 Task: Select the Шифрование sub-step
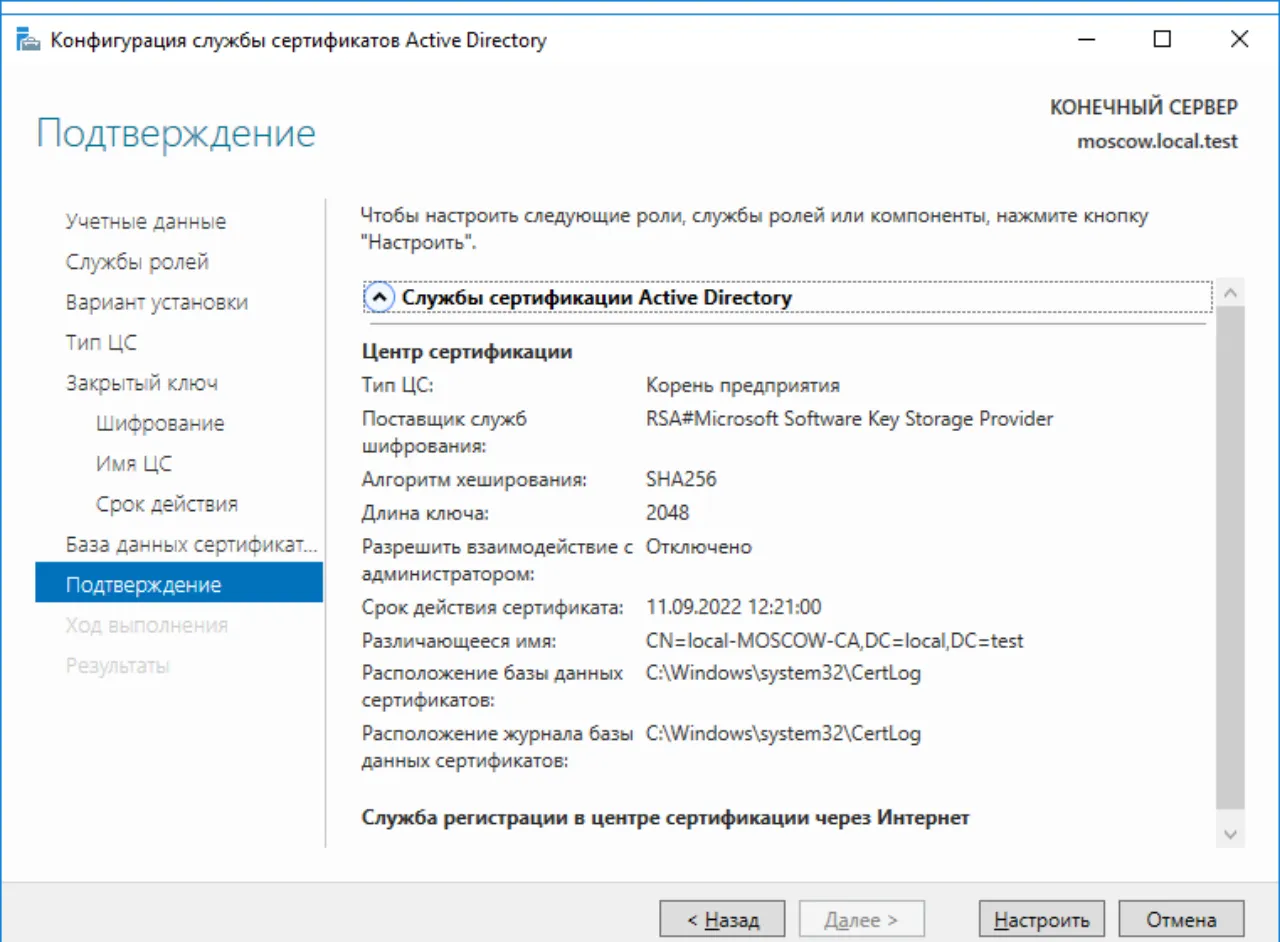160,423
